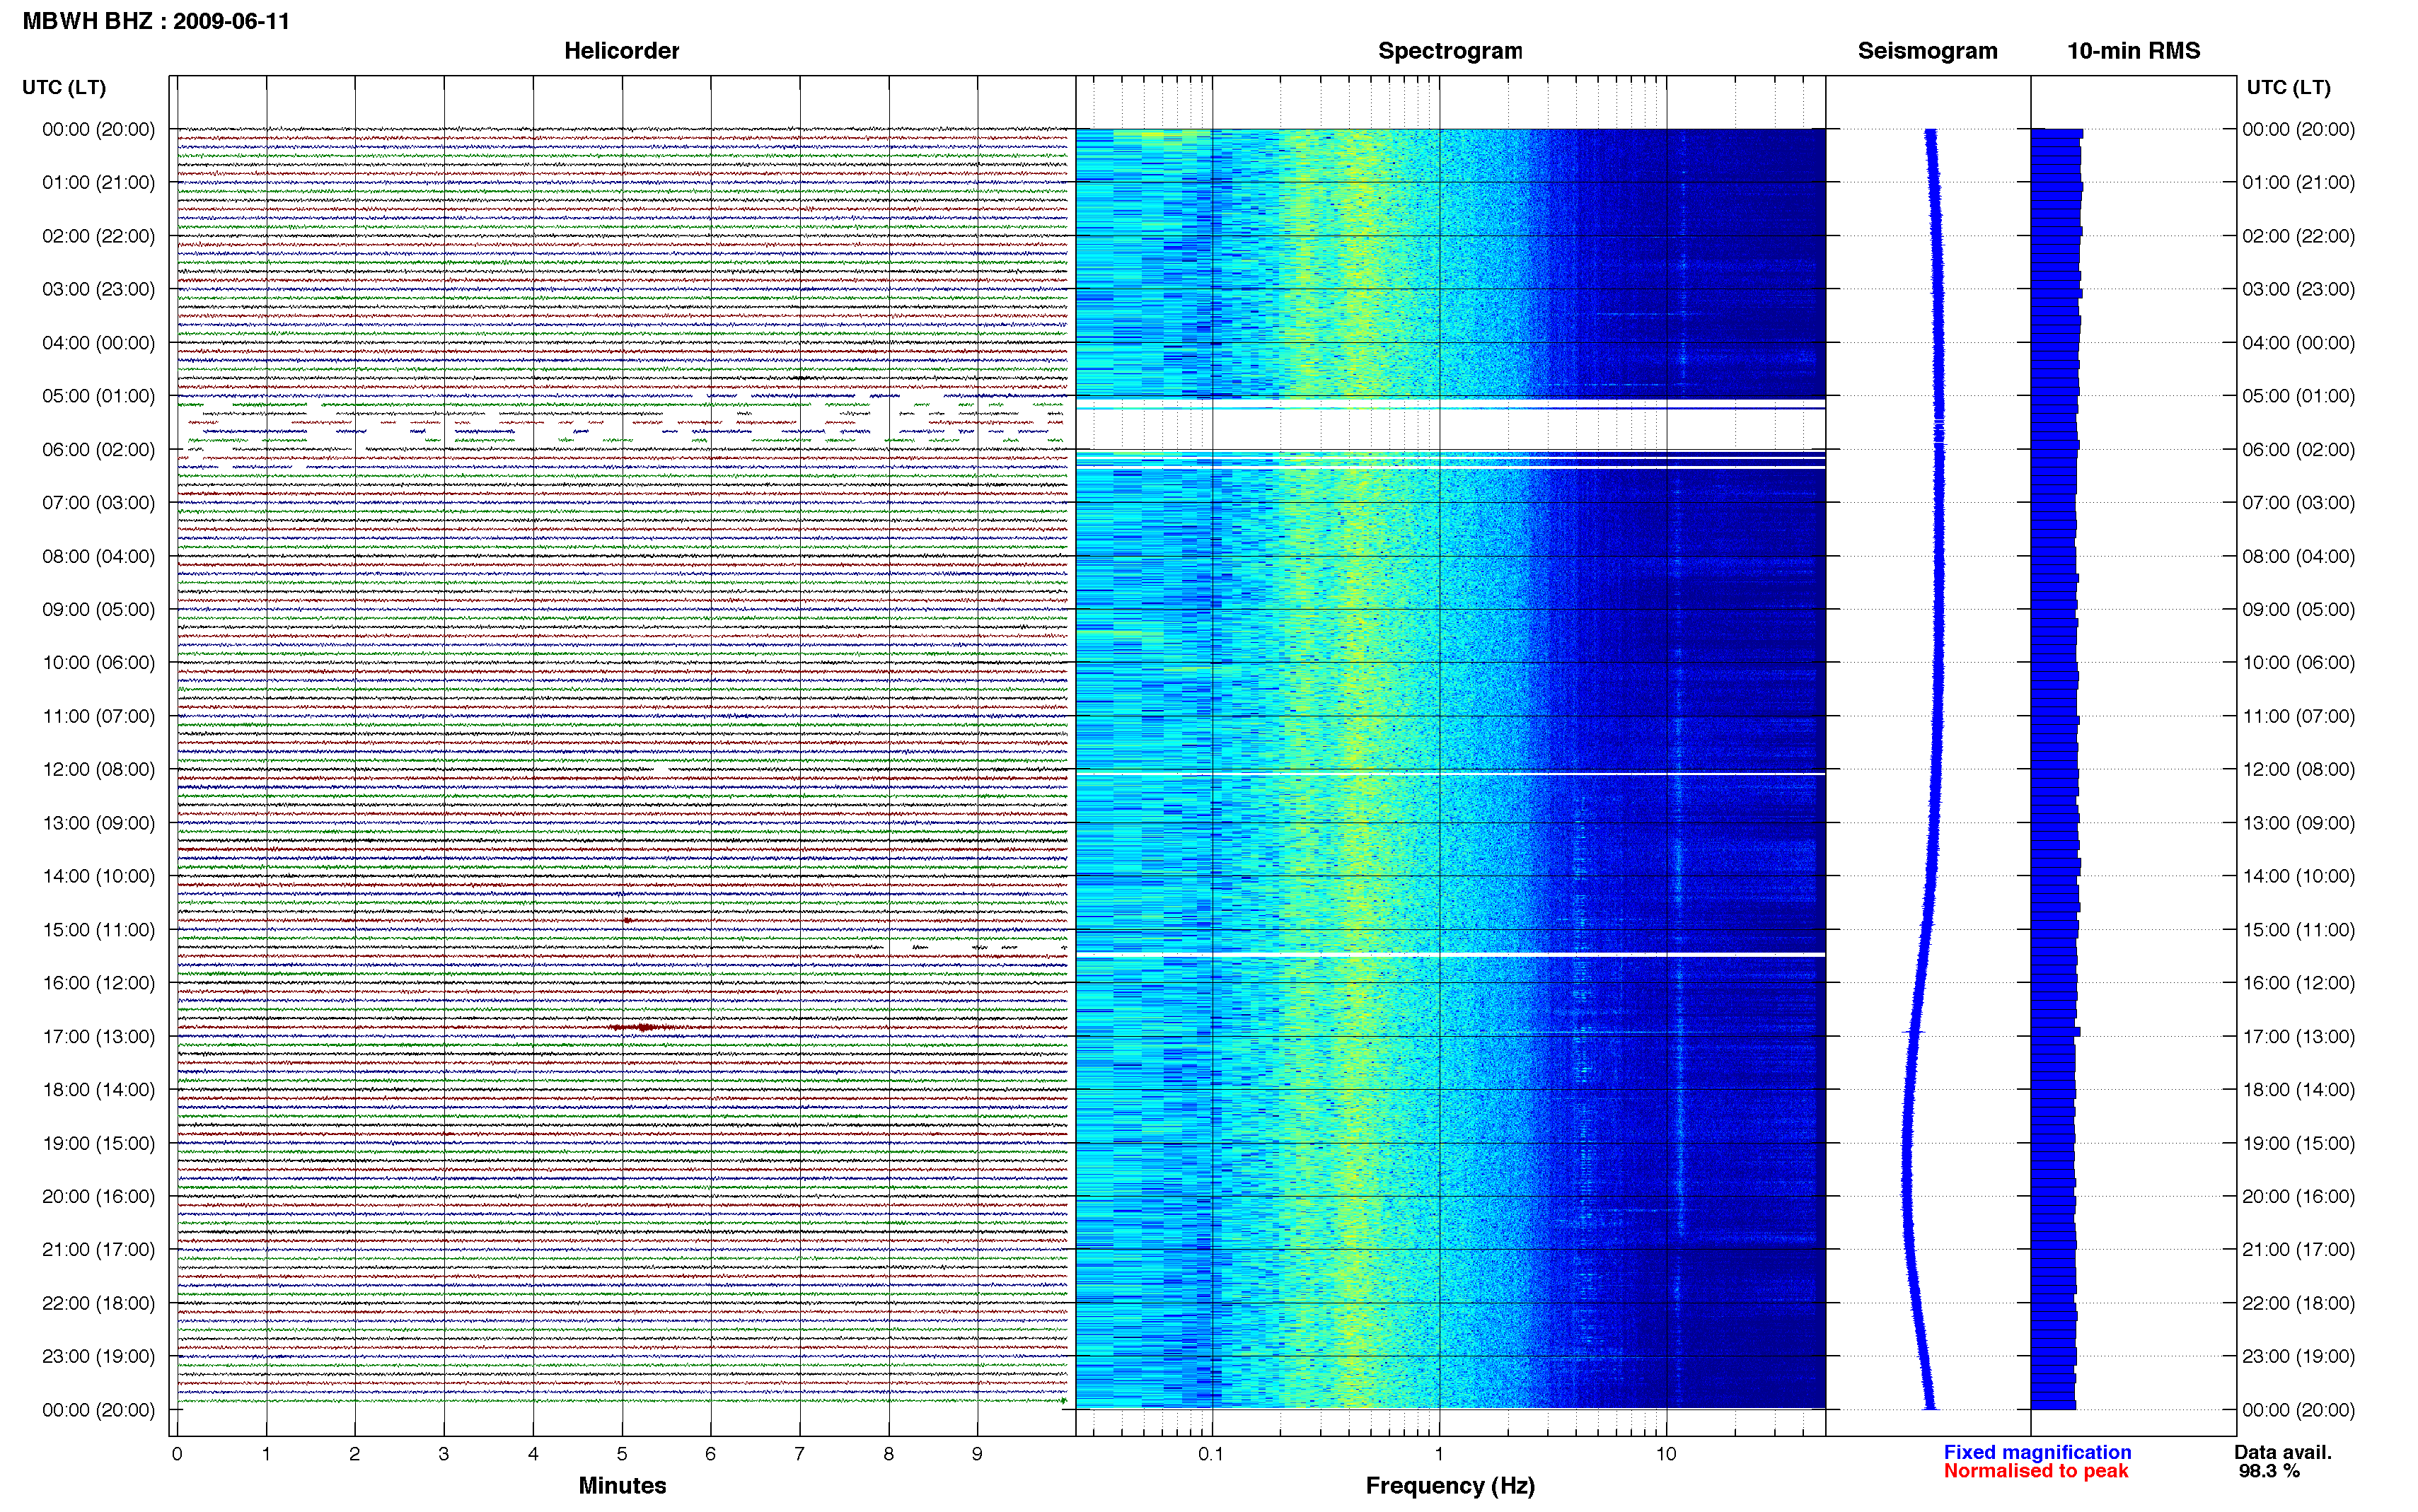Screen dimensions: 2418x1512
Task: Click the large white spectrogram gap between 05:00 and 06:00
Action: tap(1450, 430)
